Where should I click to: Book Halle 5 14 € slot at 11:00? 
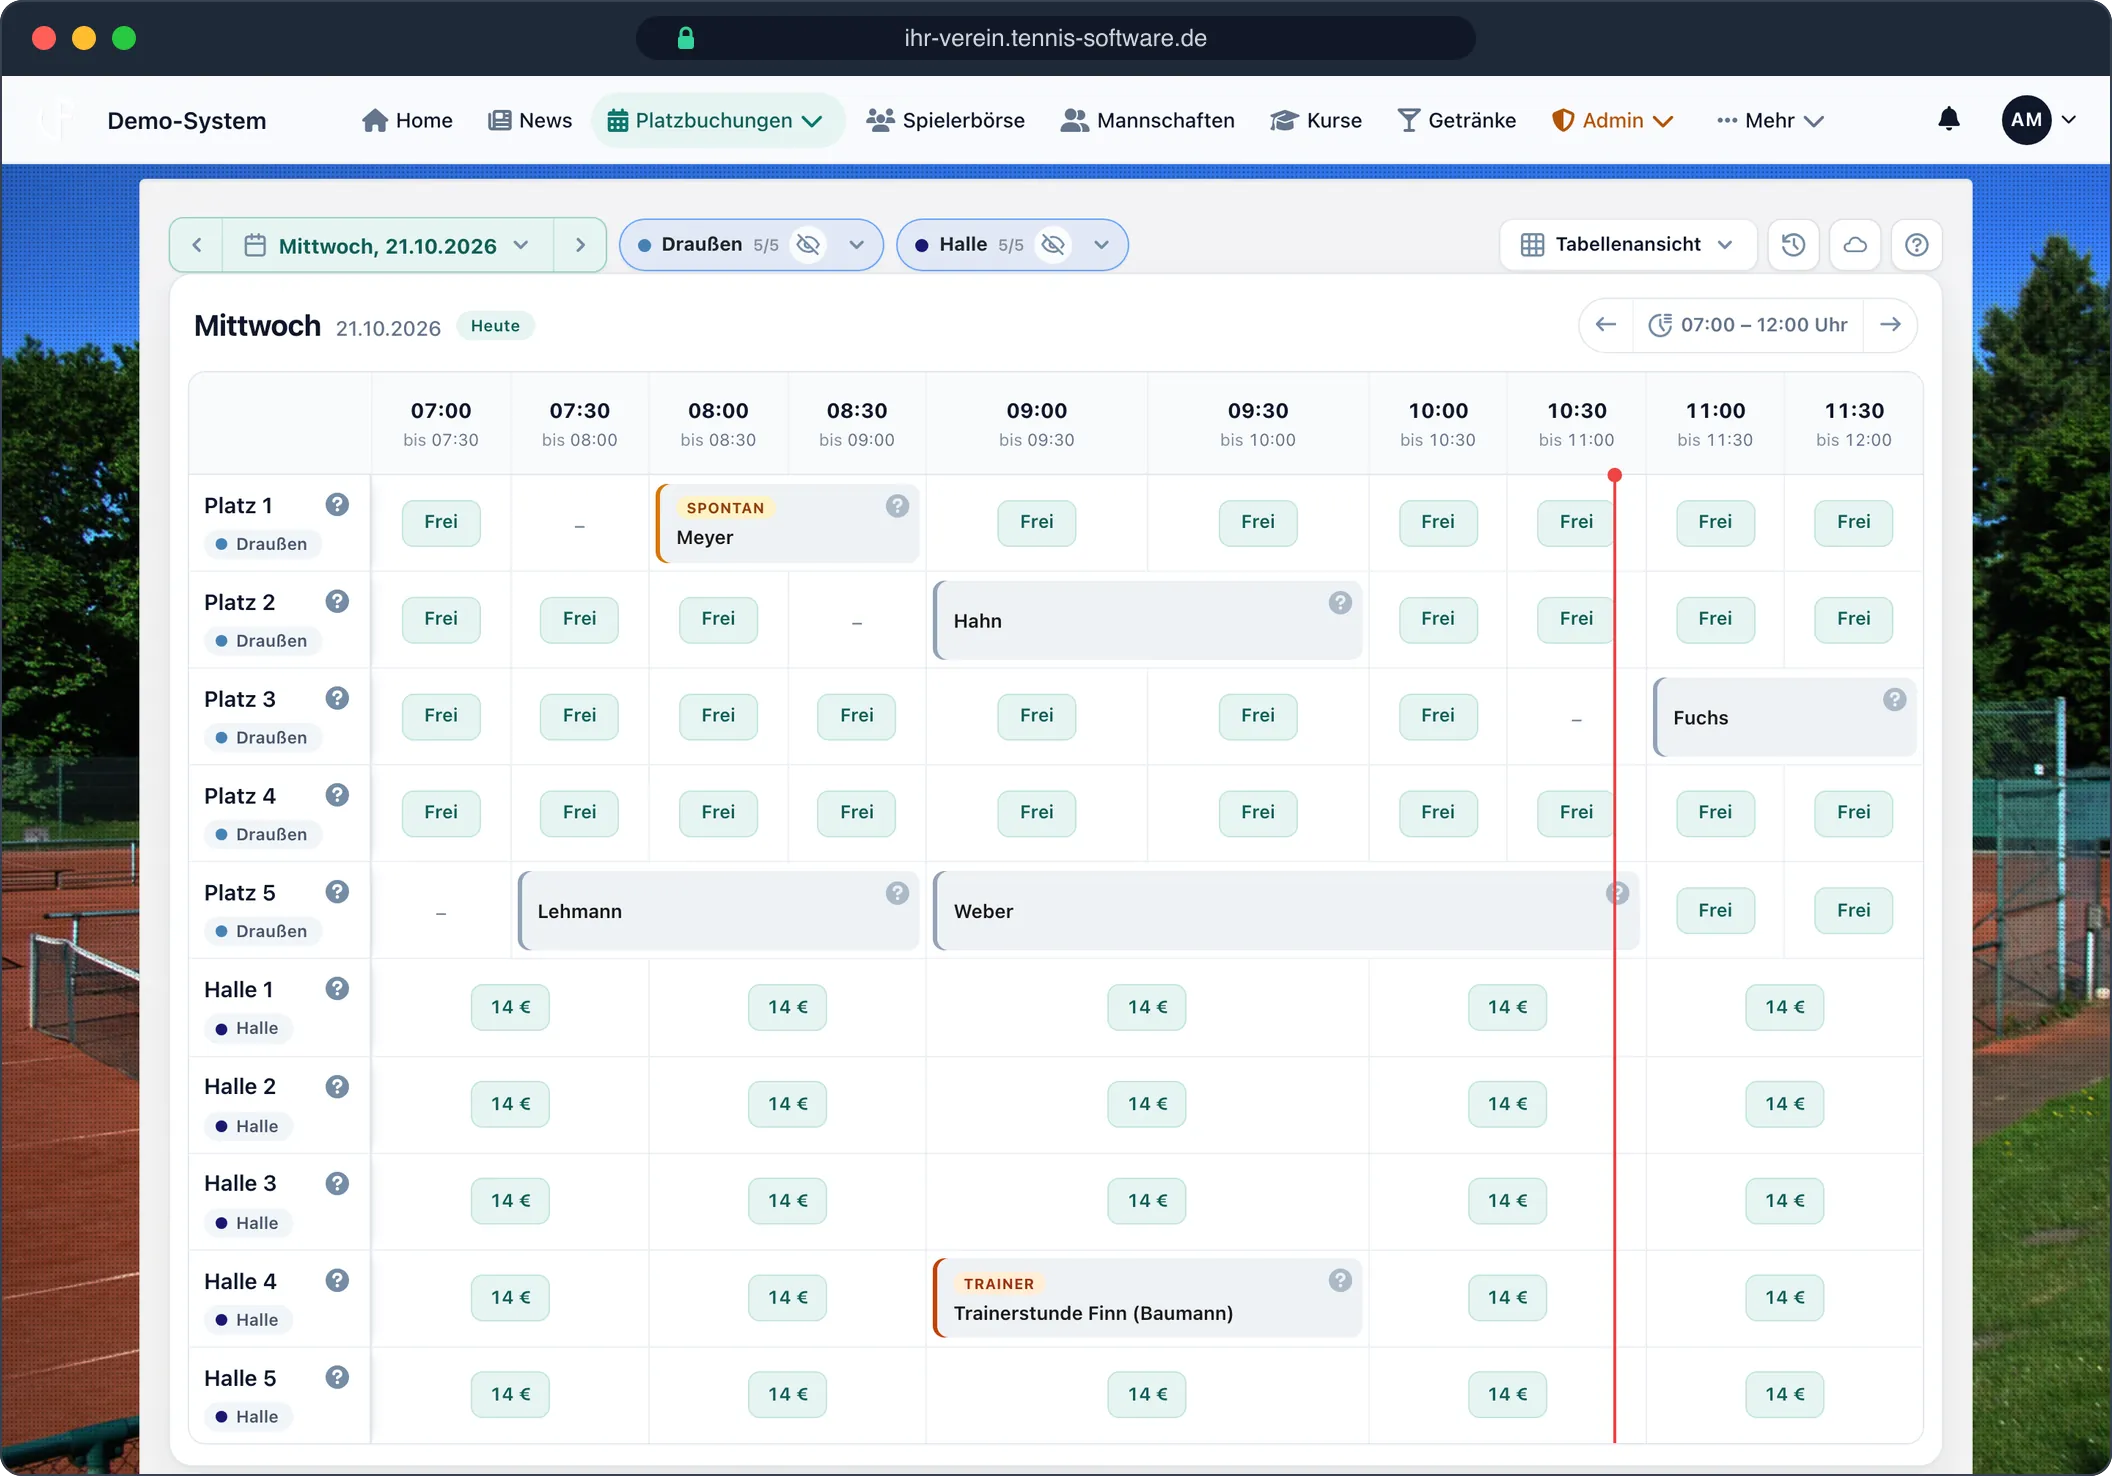pos(1785,1394)
